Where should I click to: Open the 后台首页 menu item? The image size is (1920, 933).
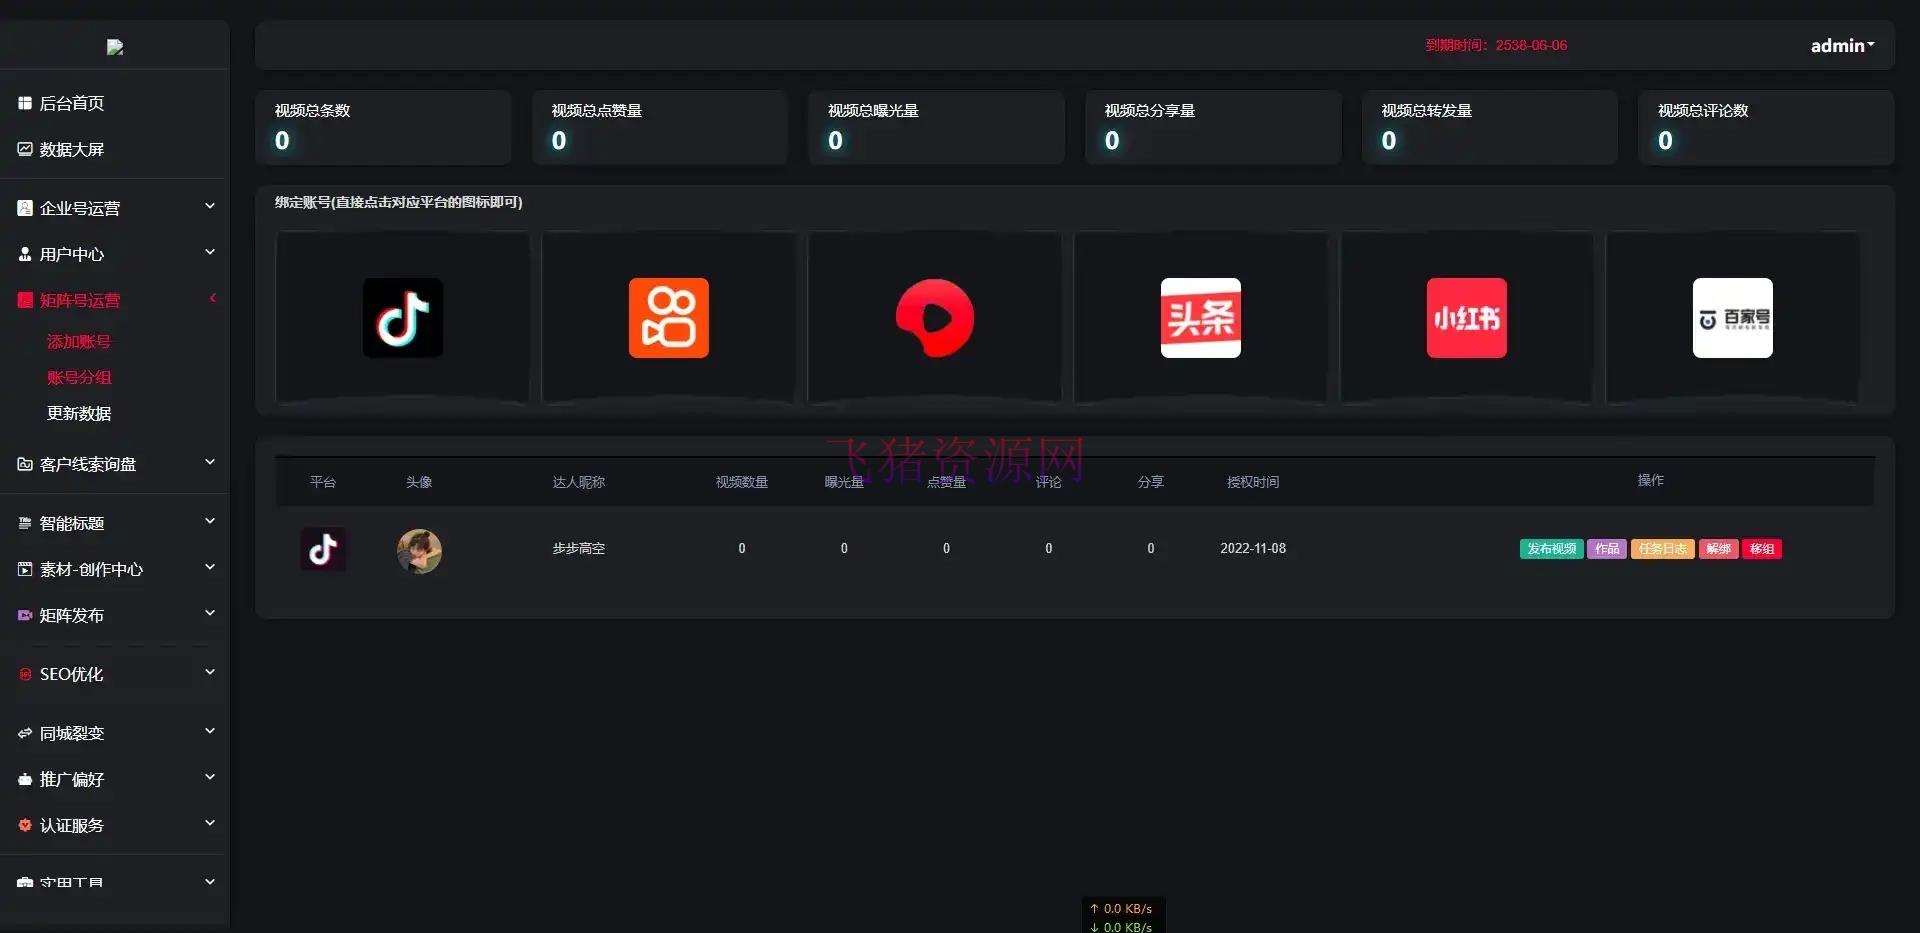point(71,102)
